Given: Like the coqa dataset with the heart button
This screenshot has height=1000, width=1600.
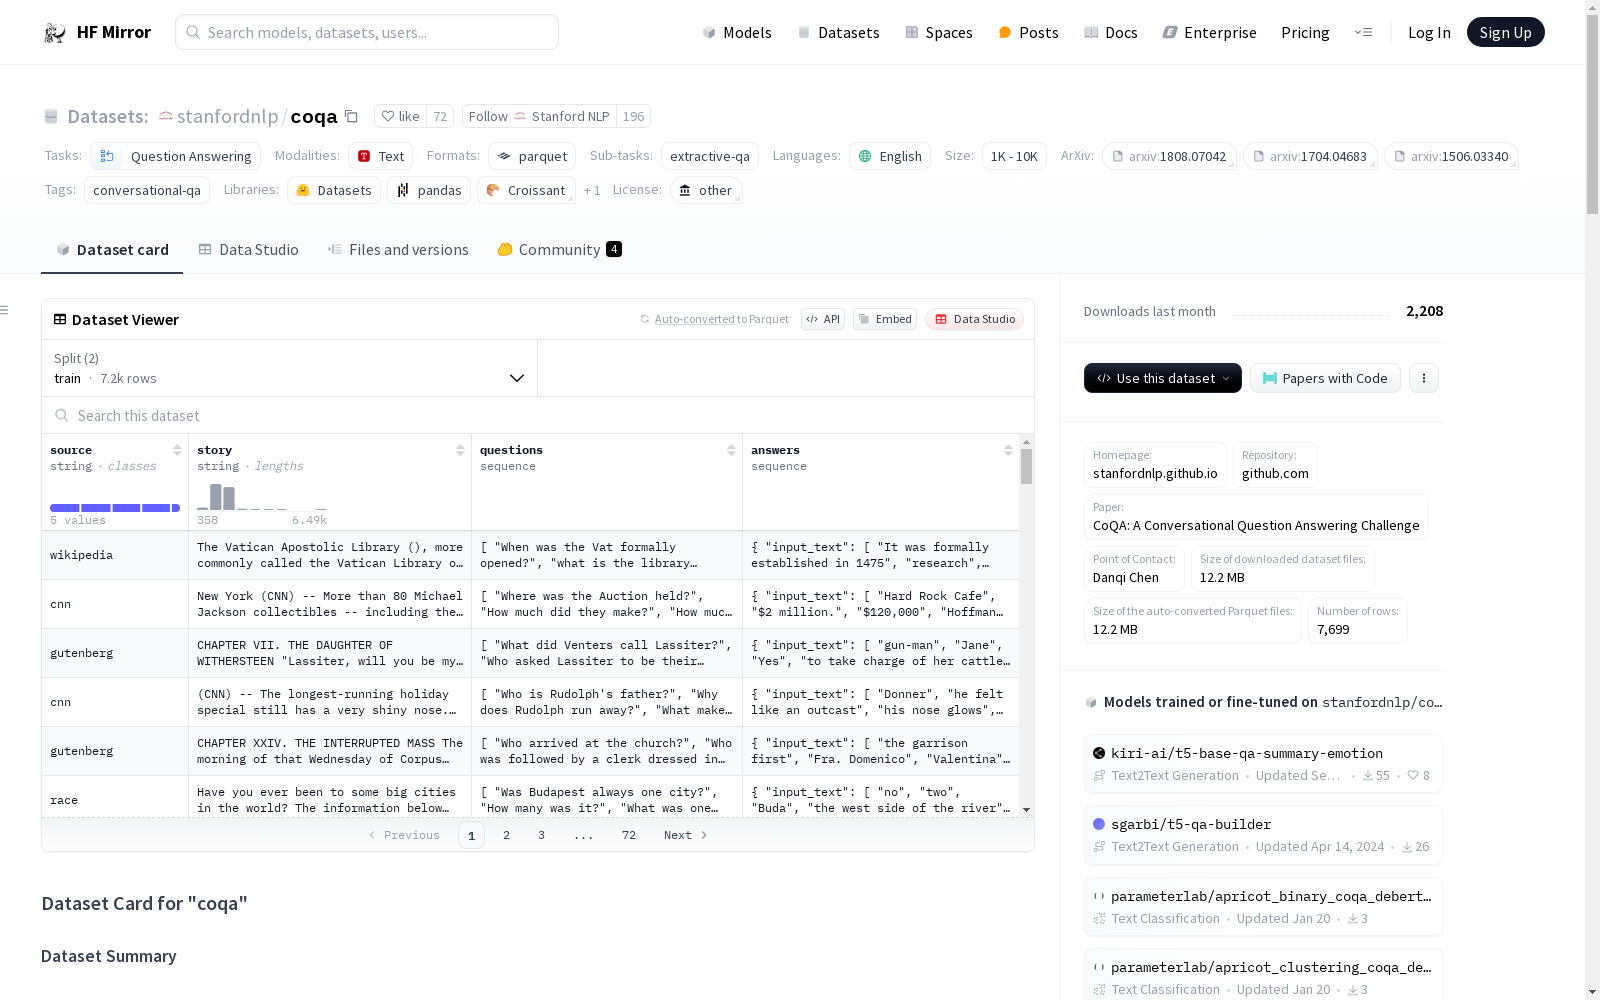Looking at the screenshot, I should tap(400, 116).
